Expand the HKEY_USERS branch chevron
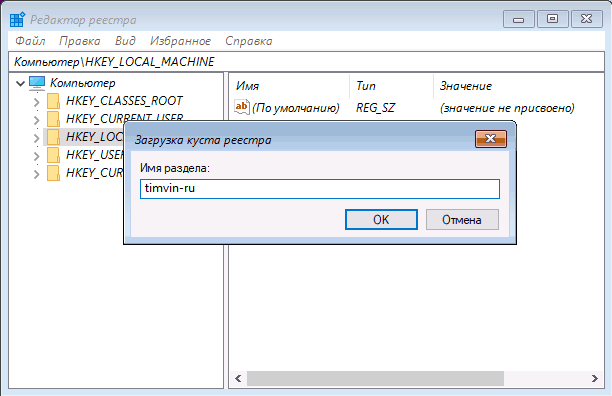 pyautogui.click(x=36, y=156)
